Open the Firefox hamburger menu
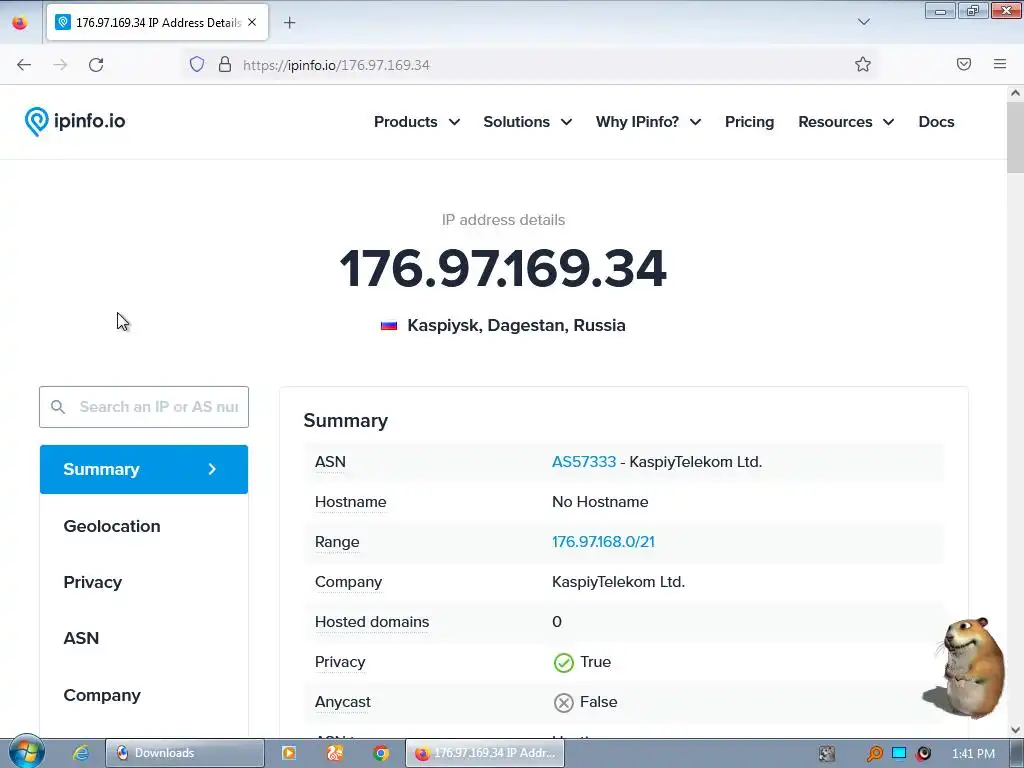The image size is (1024, 768). 1000,64
